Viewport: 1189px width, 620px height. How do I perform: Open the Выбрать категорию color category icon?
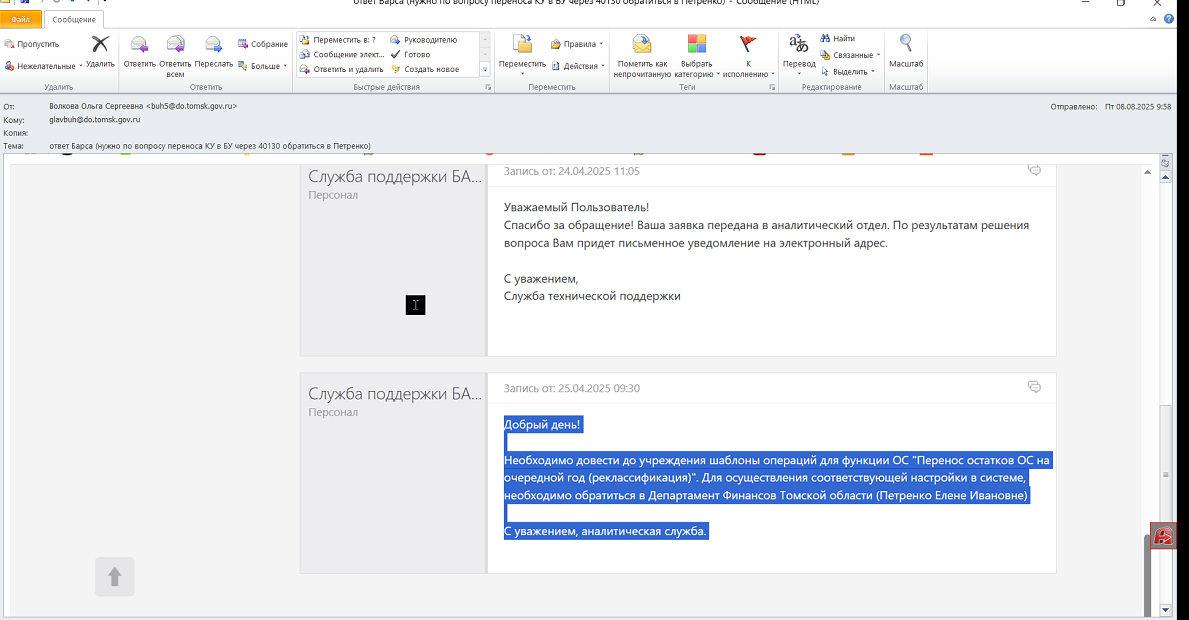pos(696,44)
